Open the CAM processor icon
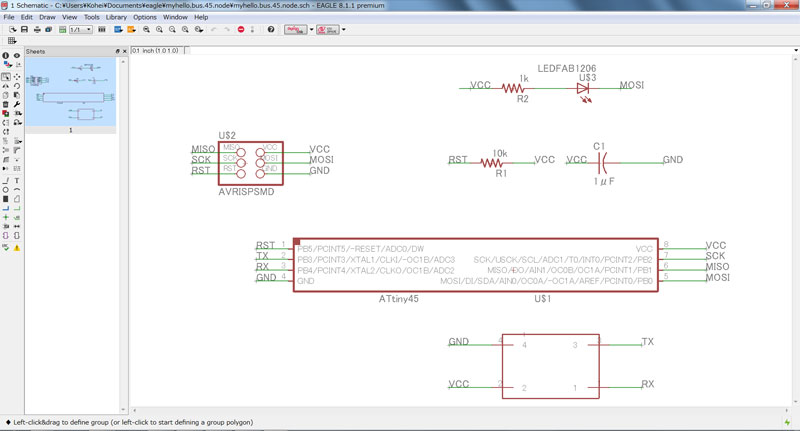The image size is (800, 431). [x=48, y=30]
